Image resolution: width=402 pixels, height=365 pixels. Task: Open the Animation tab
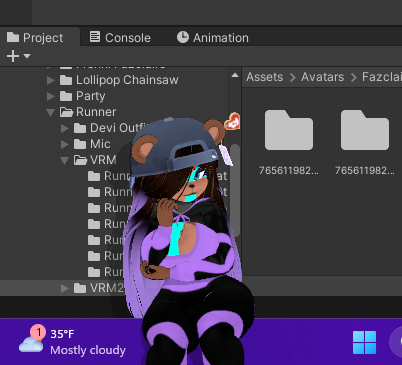click(x=213, y=38)
